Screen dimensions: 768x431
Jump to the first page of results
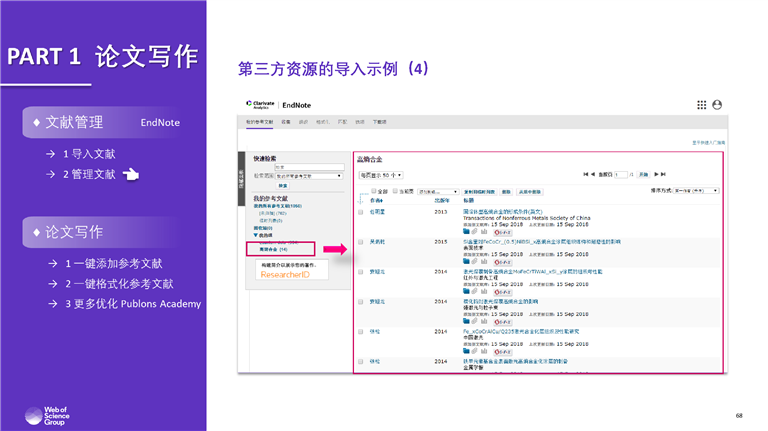coord(586,174)
